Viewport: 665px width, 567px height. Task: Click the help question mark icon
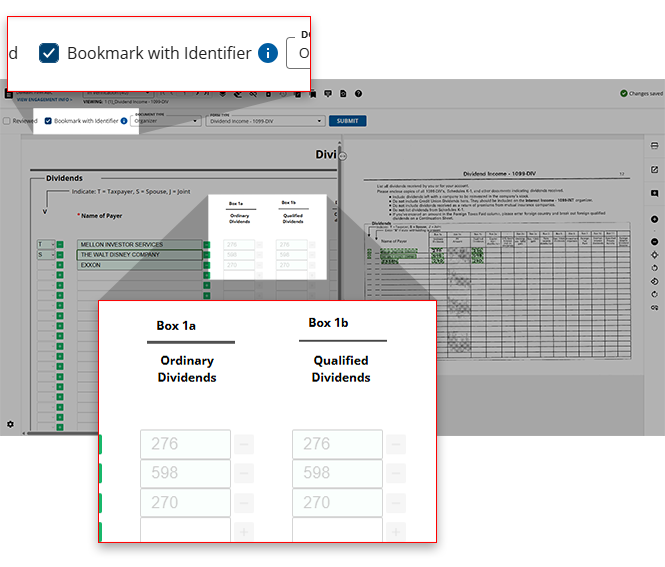357,93
